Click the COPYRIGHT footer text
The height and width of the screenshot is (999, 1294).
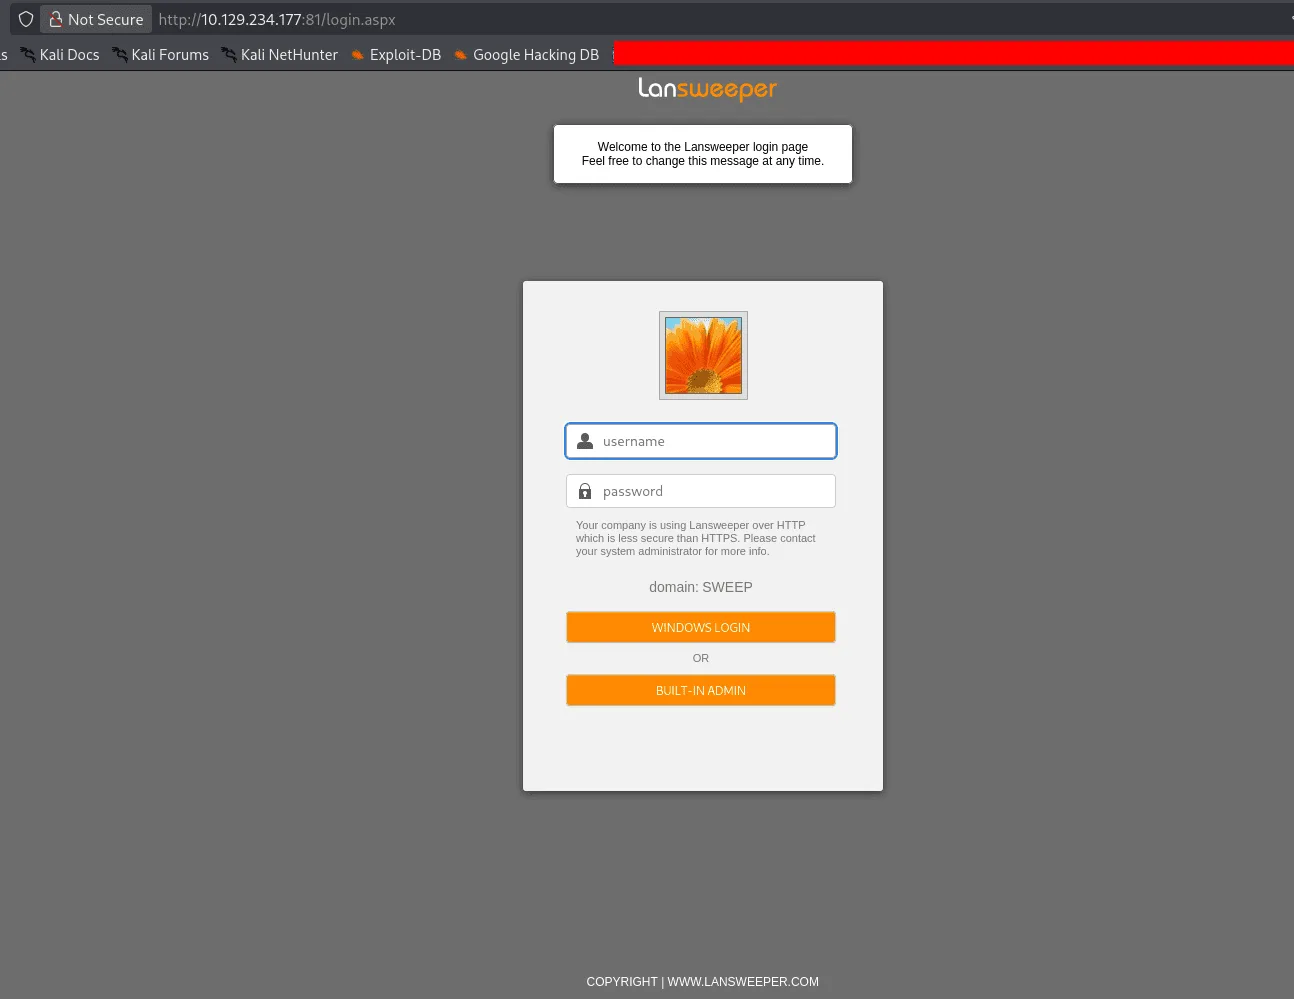(622, 982)
